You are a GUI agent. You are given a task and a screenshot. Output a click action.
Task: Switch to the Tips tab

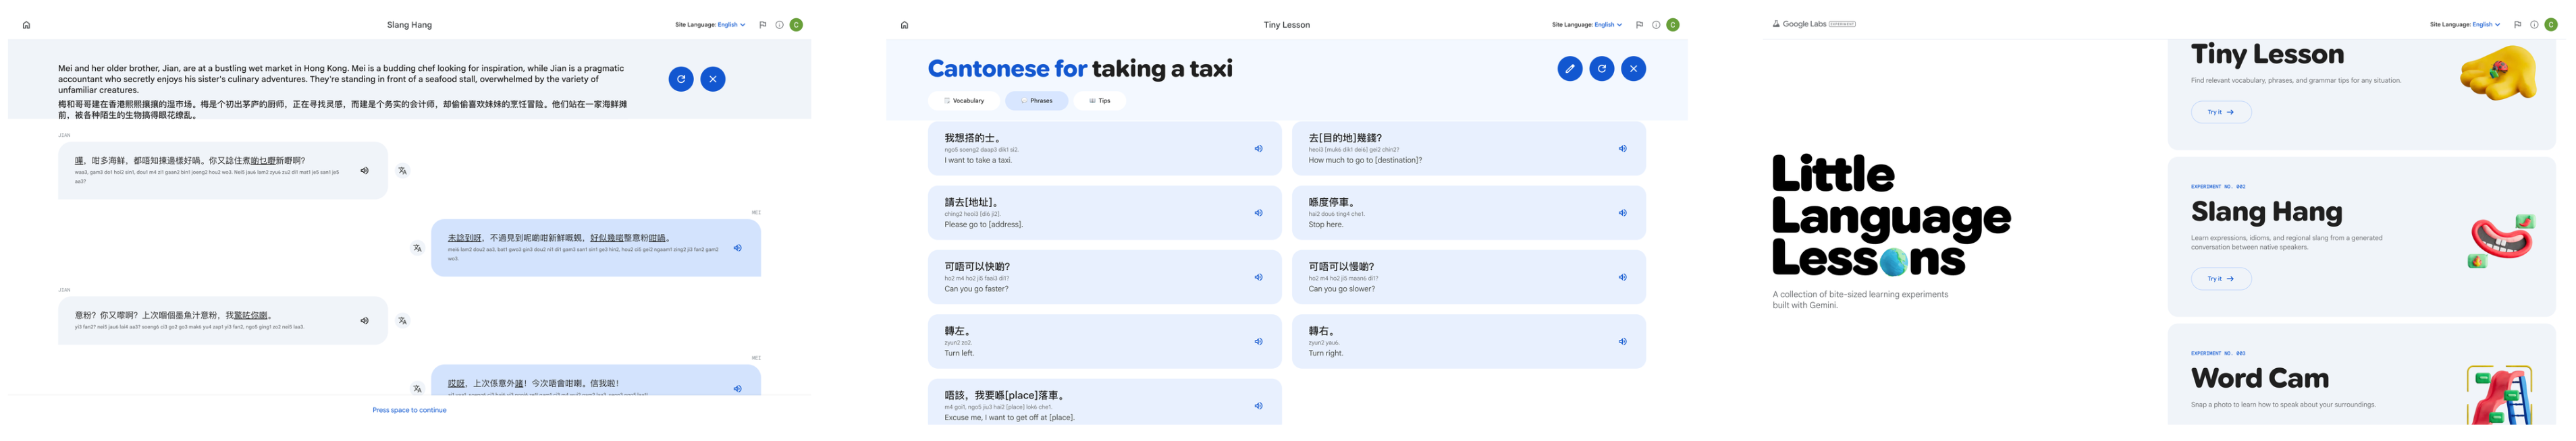point(1100,101)
